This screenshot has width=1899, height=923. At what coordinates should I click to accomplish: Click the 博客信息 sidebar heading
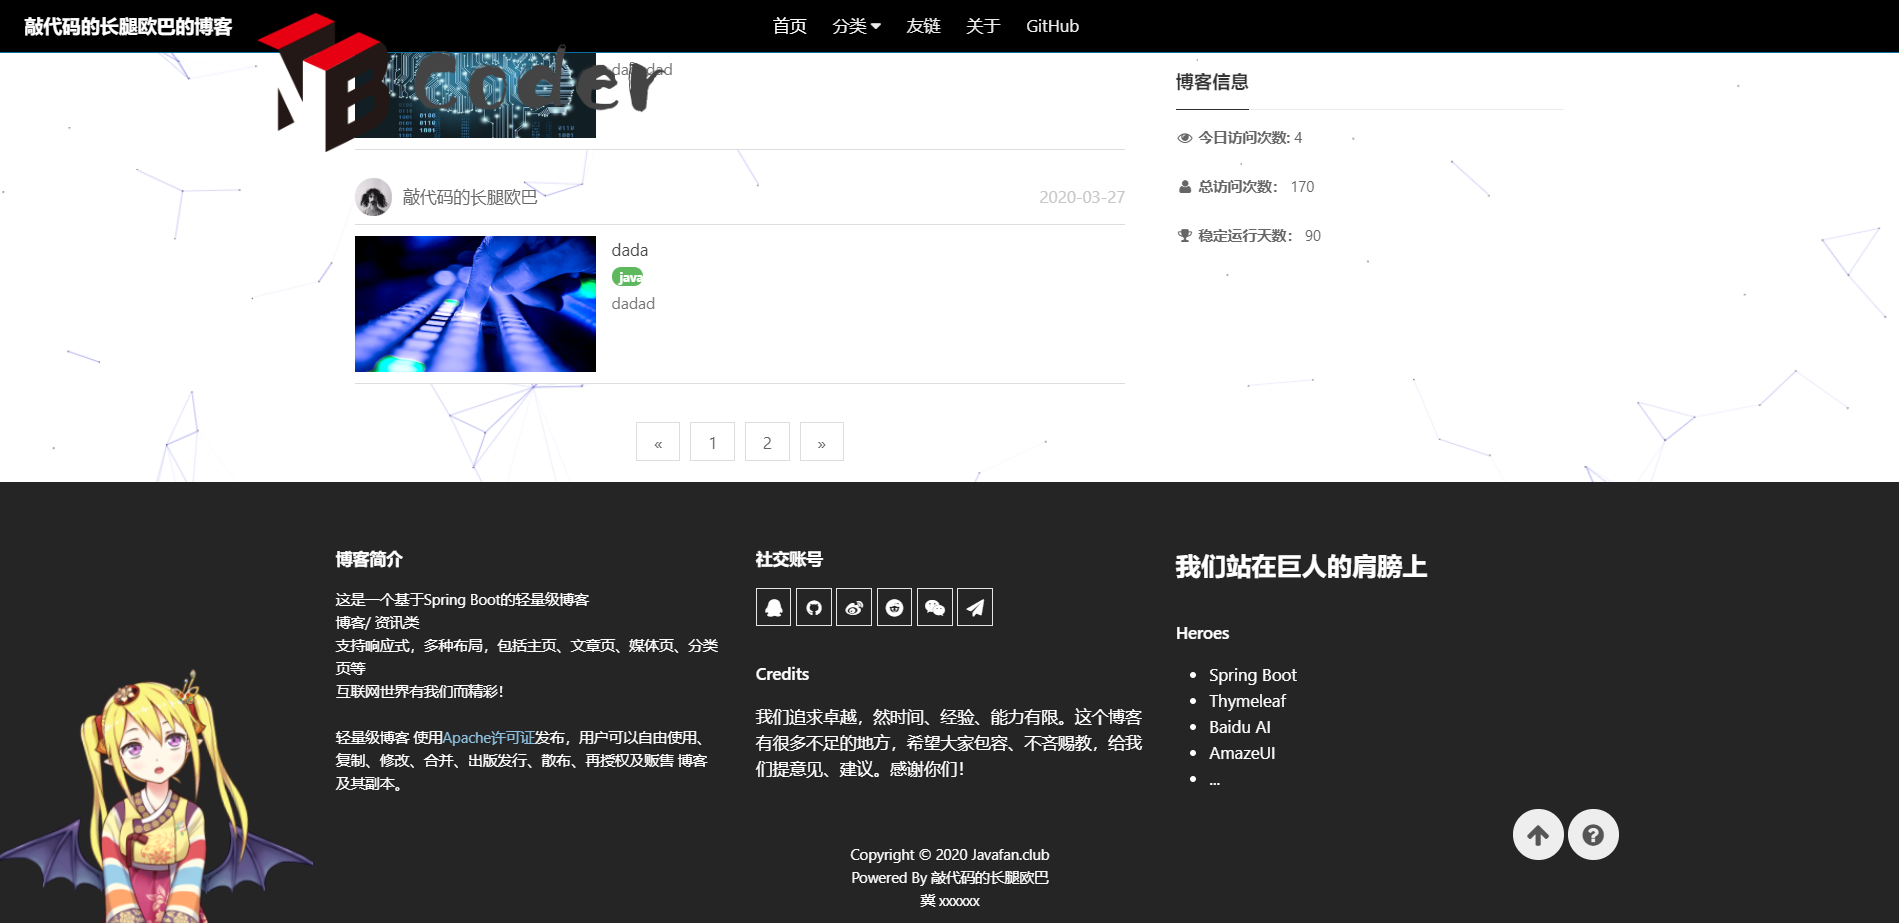point(1212,82)
